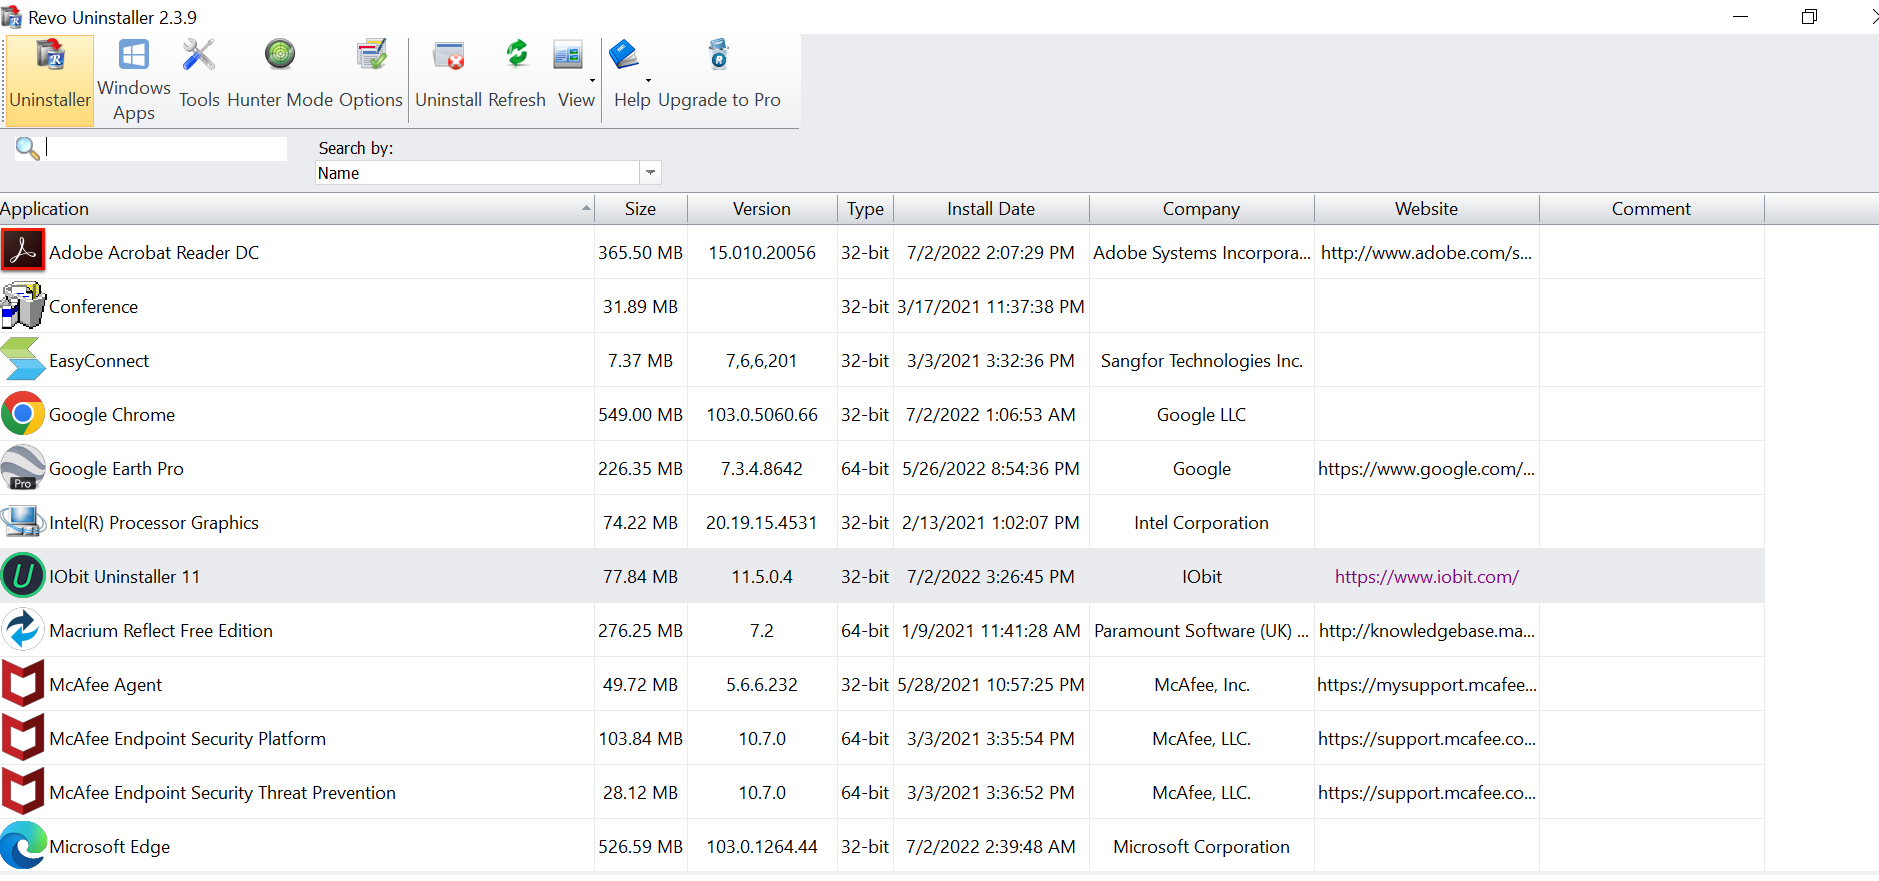Screen dimensions: 1879x881
Task: Sort by the Install Date column
Action: (991, 209)
